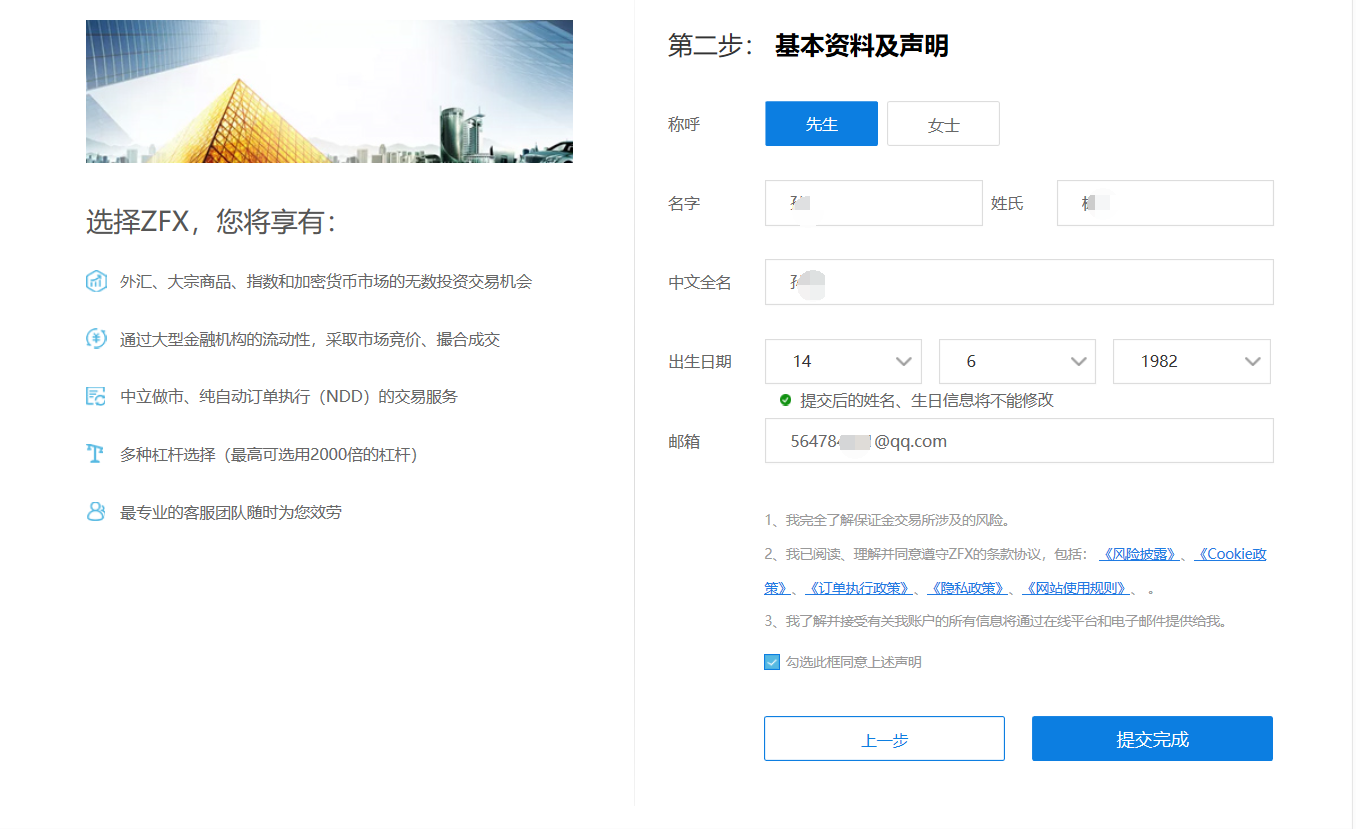1364x829 pixels.
Task: Click the pyramid banner image
Action: pyautogui.click(x=329, y=92)
